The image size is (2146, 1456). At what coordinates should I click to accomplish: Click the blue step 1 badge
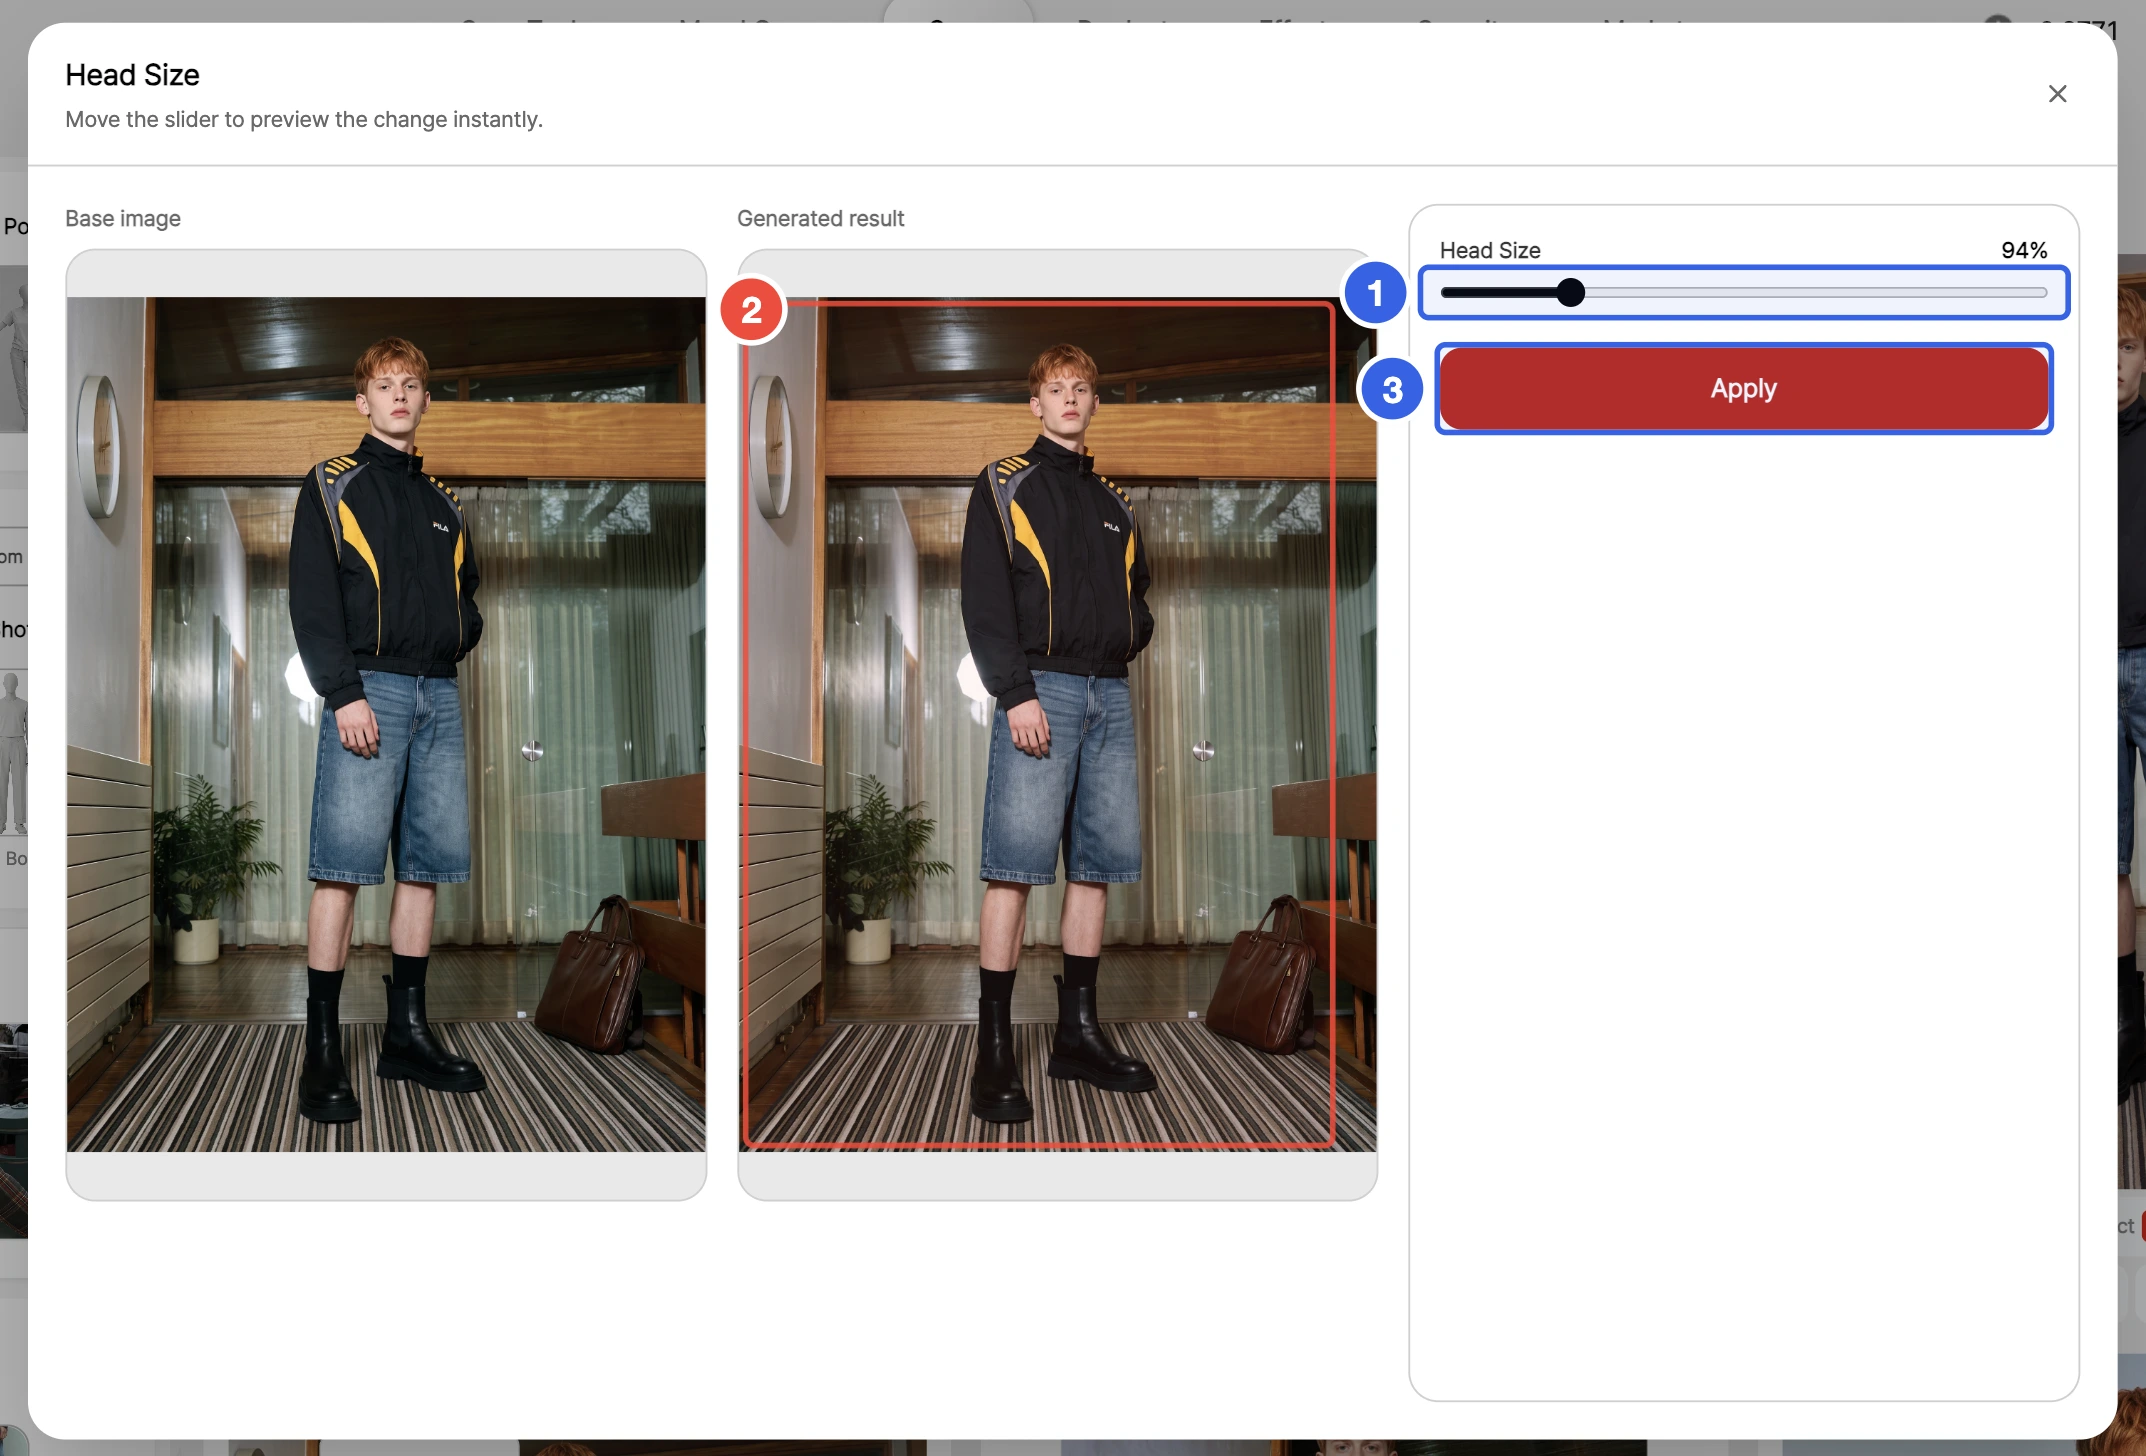(1375, 293)
